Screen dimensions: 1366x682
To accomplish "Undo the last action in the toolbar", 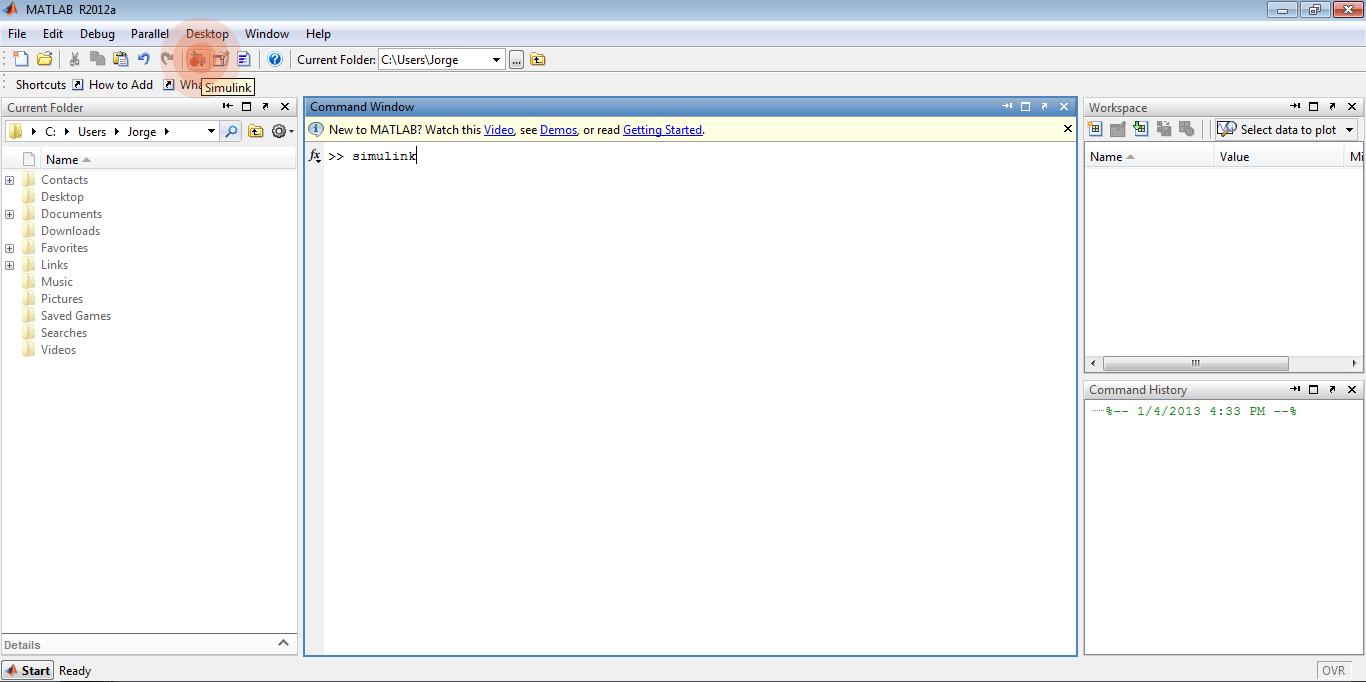I will (144, 59).
